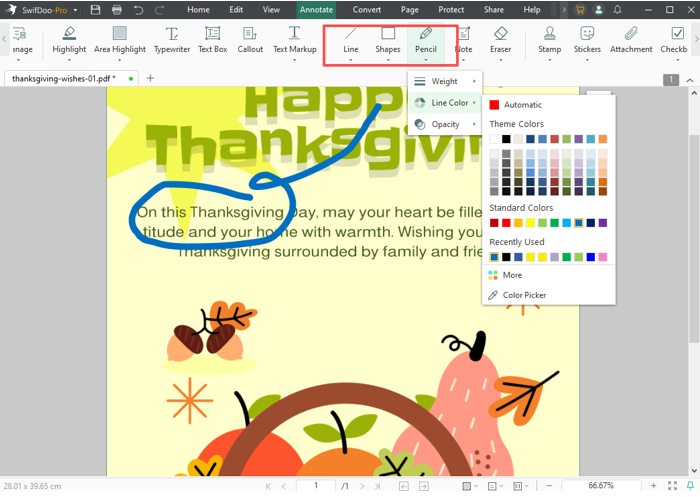Pick black from Theme Colors row
The image size is (700, 497).
tap(506, 139)
